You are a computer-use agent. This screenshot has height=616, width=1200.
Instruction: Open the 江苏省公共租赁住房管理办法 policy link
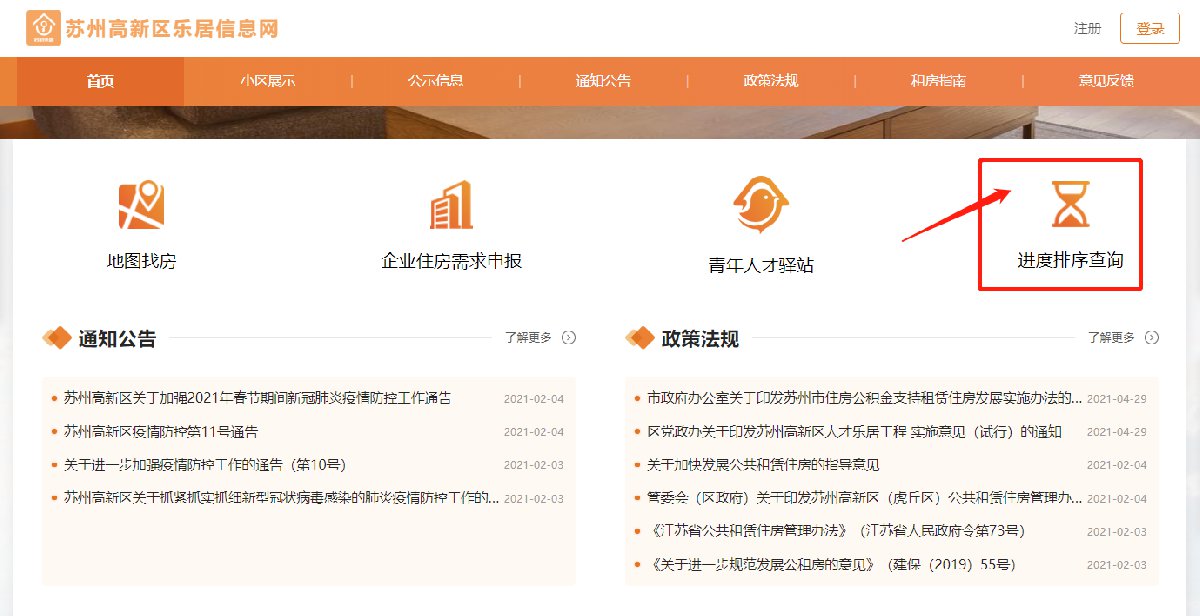tap(836, 531)
